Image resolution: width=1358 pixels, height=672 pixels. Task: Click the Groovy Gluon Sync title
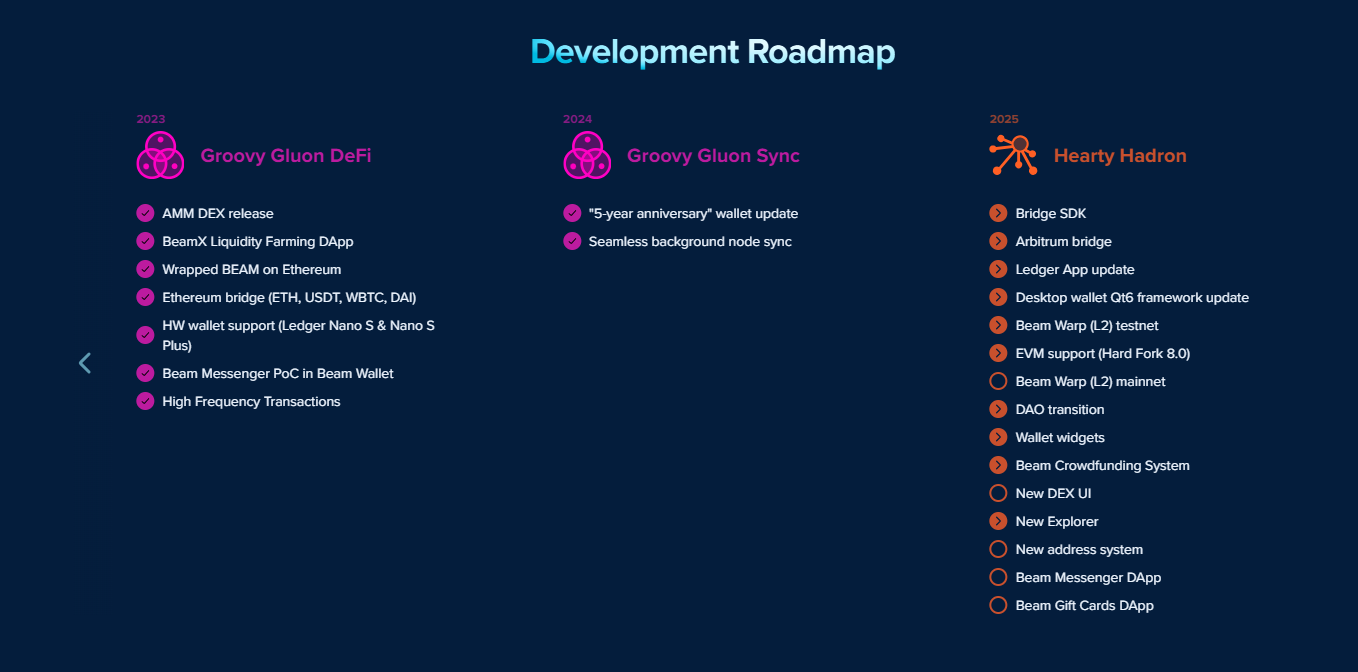713,156
